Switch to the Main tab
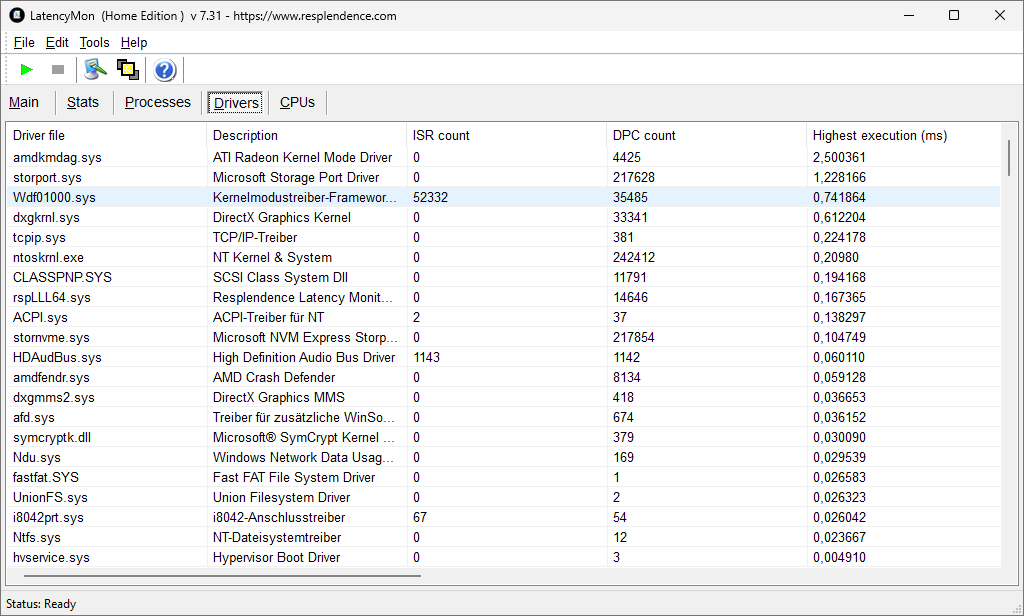 (24, 102)
